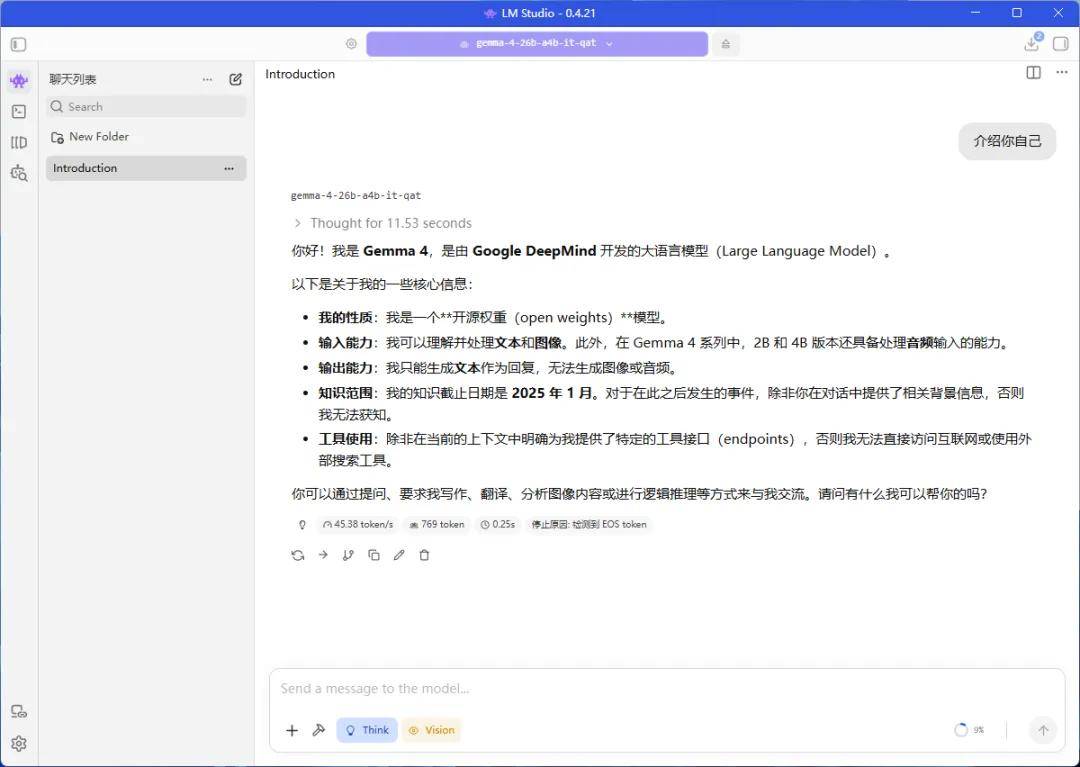Click the user message 介绍你自己
This screenshot has width=1080, height=767.
click(1007, 141)
